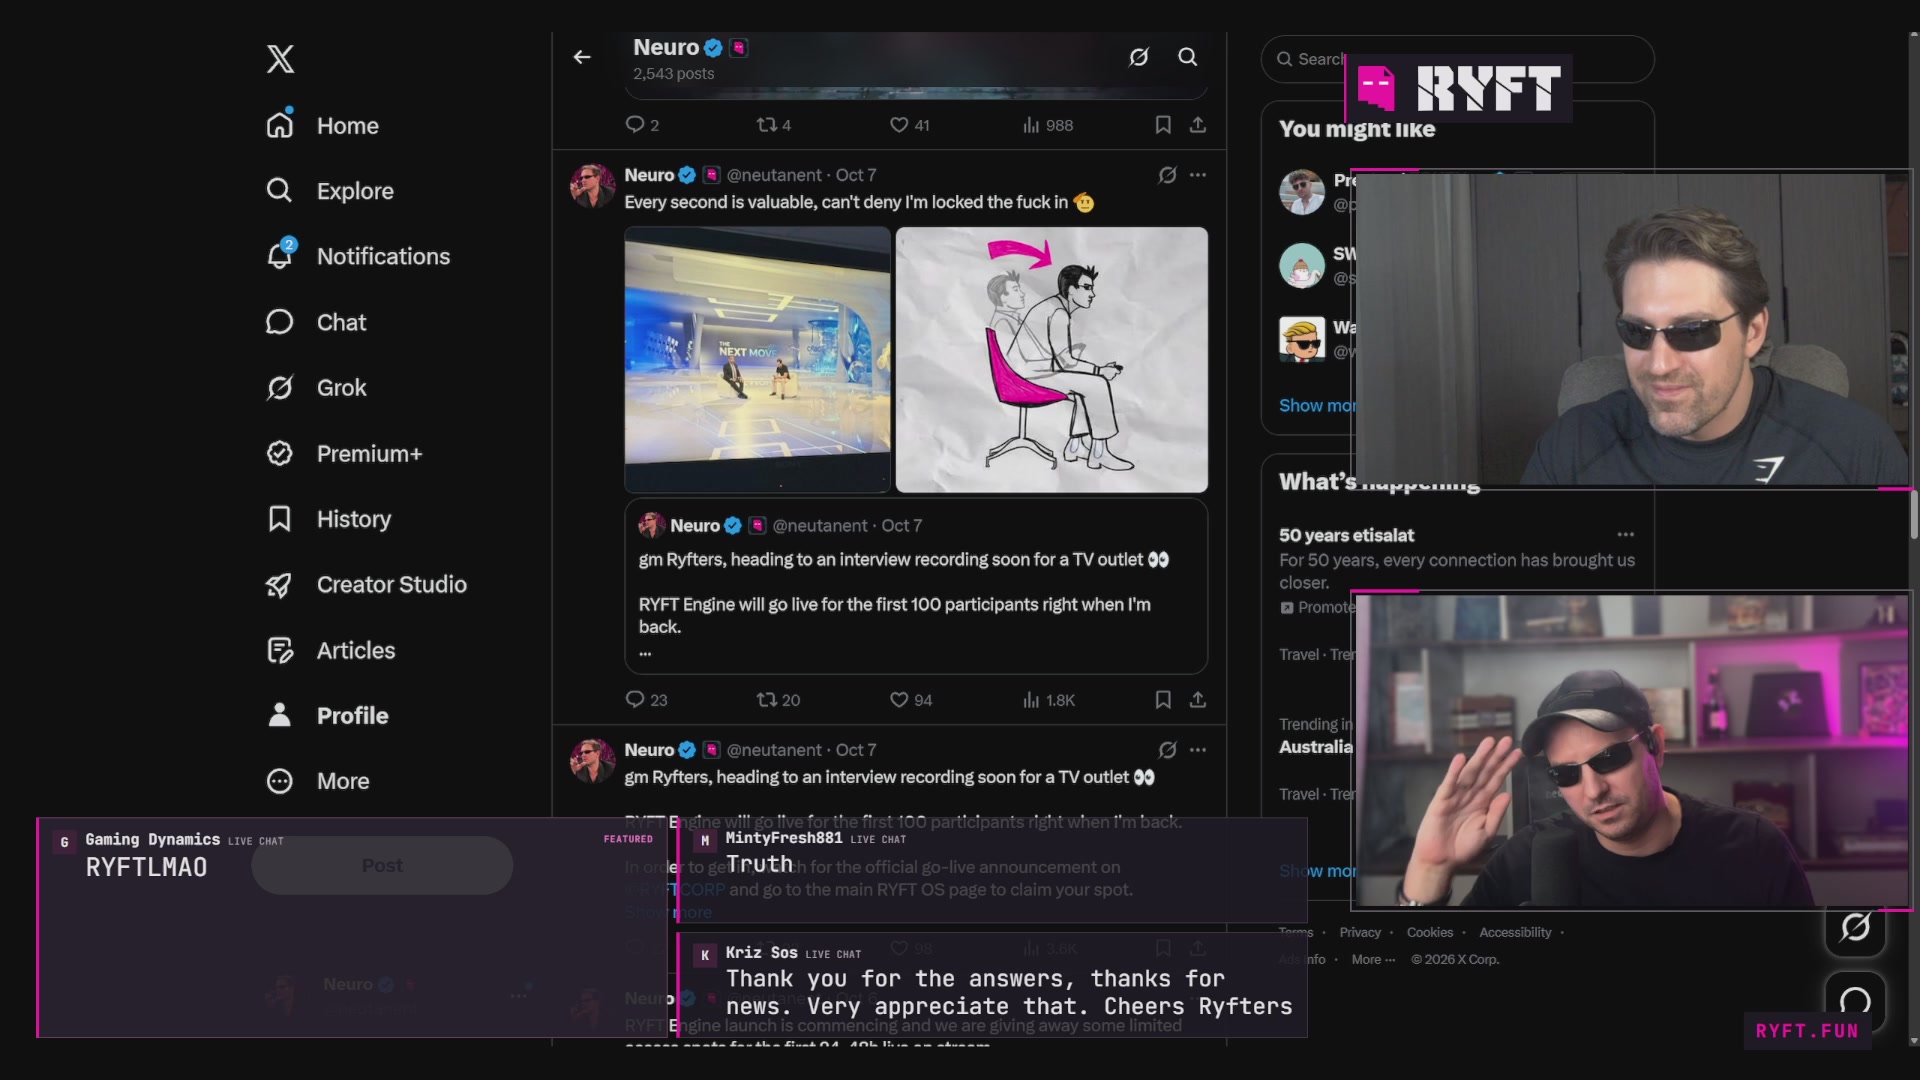Repost the post with 20 reposts
This screenshot has width=1920, height=1080.
tap(778, 700)
